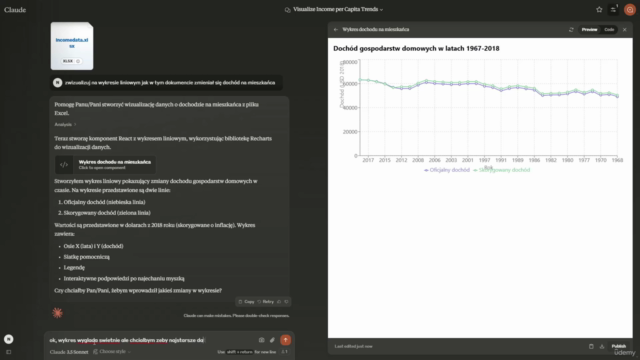Download the artifact file
The height and width of the screenshot is (360, 640).
click(x=602, y=346)
